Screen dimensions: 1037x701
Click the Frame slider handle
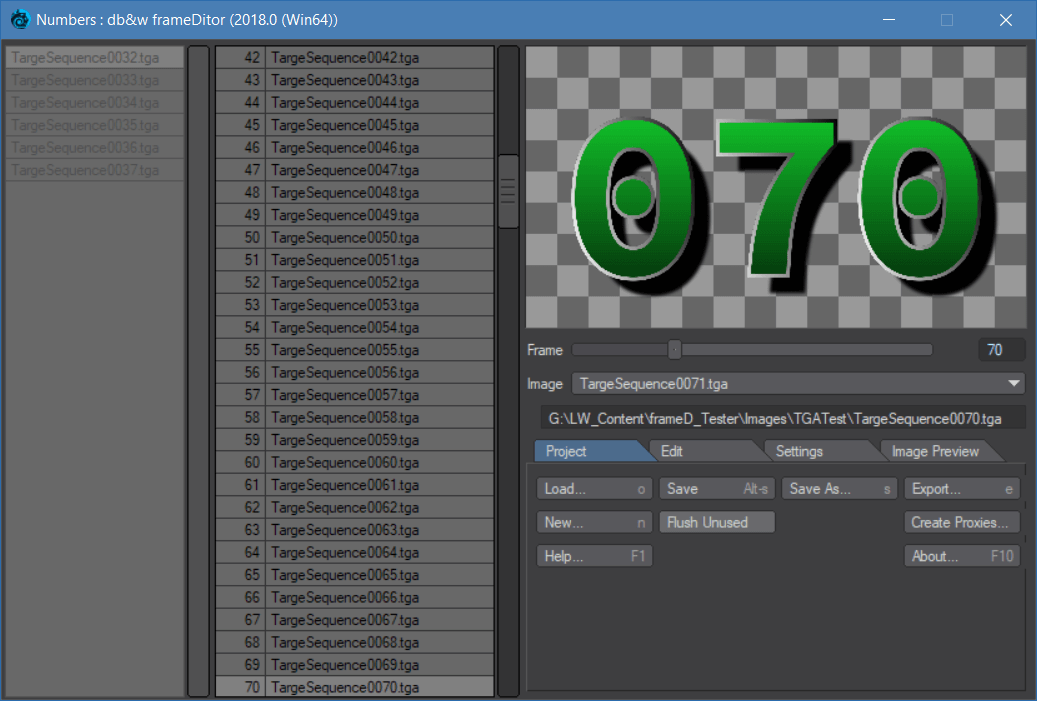pyautogui.click(x=674, y=350)
